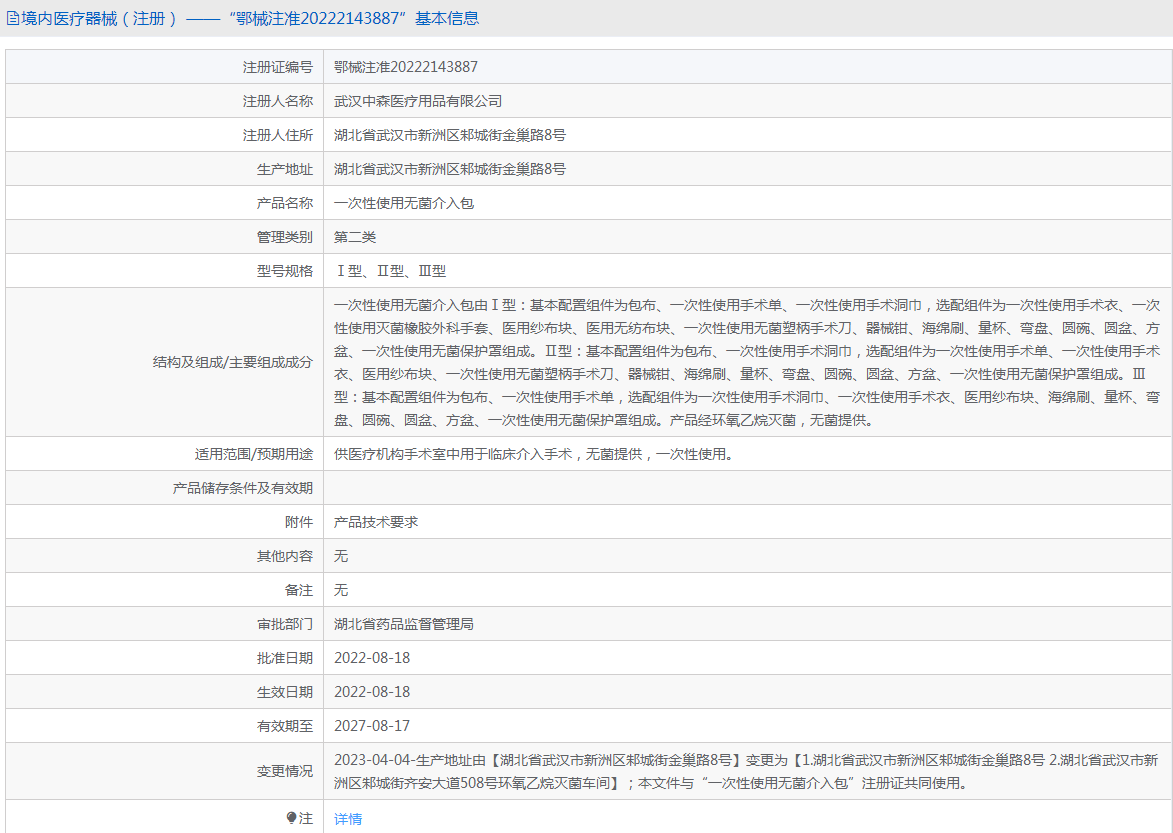The height and width of the screenshot is (833, 1173).
Task: Click registrant name 武汉中森医疗用品有限公司
Action: coord(417,101)
